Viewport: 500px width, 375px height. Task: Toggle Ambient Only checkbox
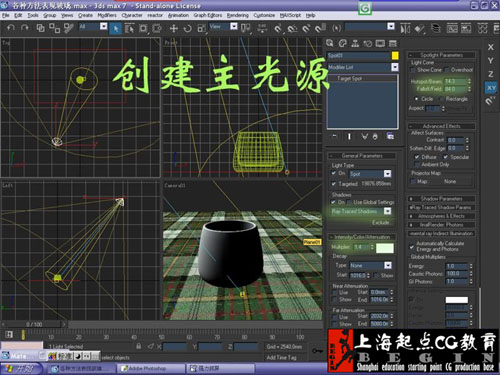coord(417,165)
